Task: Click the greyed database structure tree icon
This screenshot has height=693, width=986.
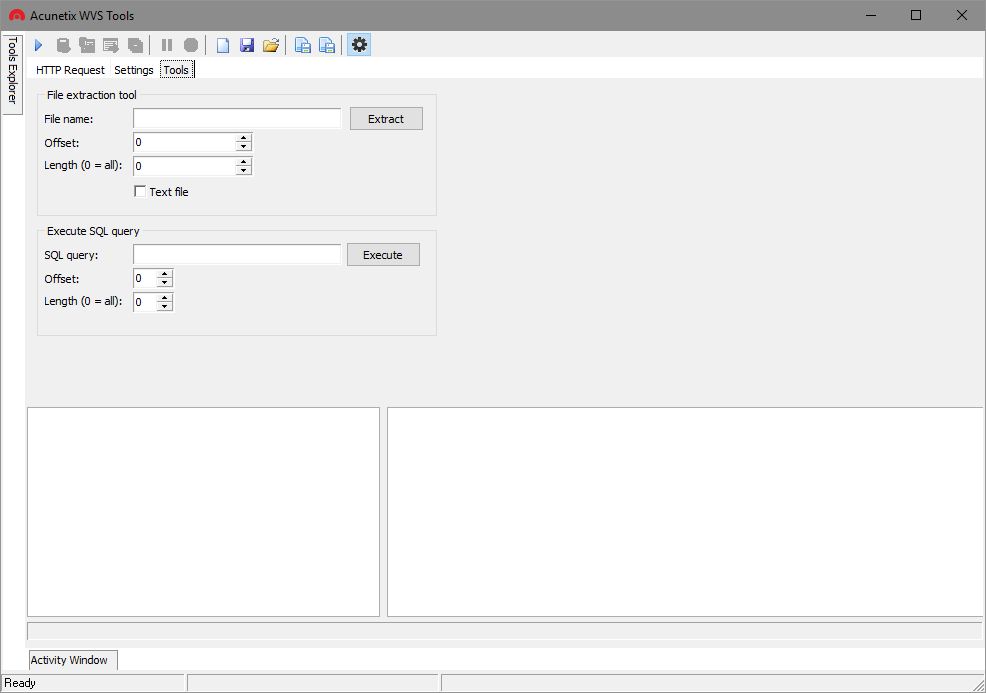Action: 87,45
